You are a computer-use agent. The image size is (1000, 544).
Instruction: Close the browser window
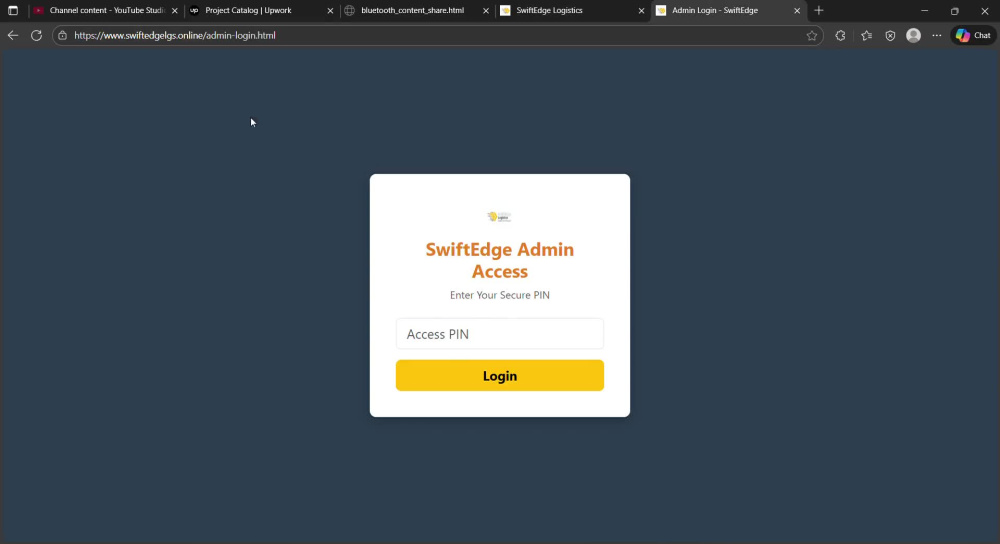[985, 11]
